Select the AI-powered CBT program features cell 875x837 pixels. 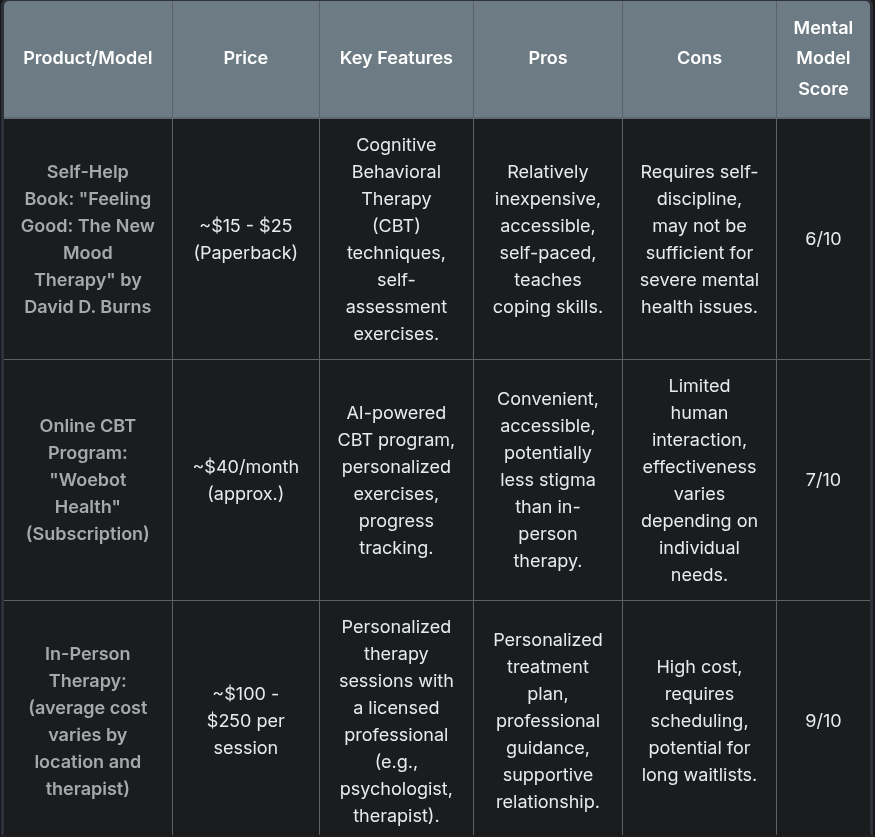click(396, 480)
